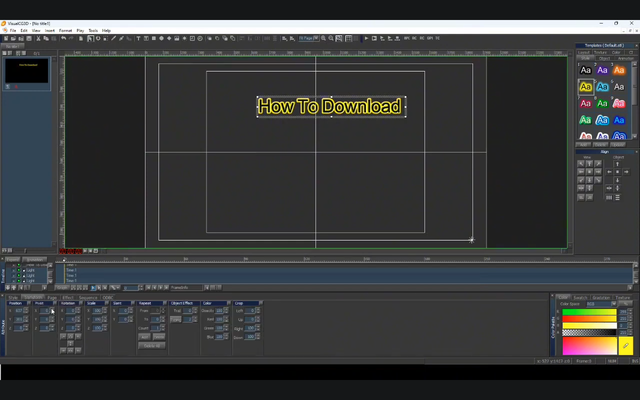Open the Format menu
The height and width of the screenshot is (400, 640).
tap(65, 31)
